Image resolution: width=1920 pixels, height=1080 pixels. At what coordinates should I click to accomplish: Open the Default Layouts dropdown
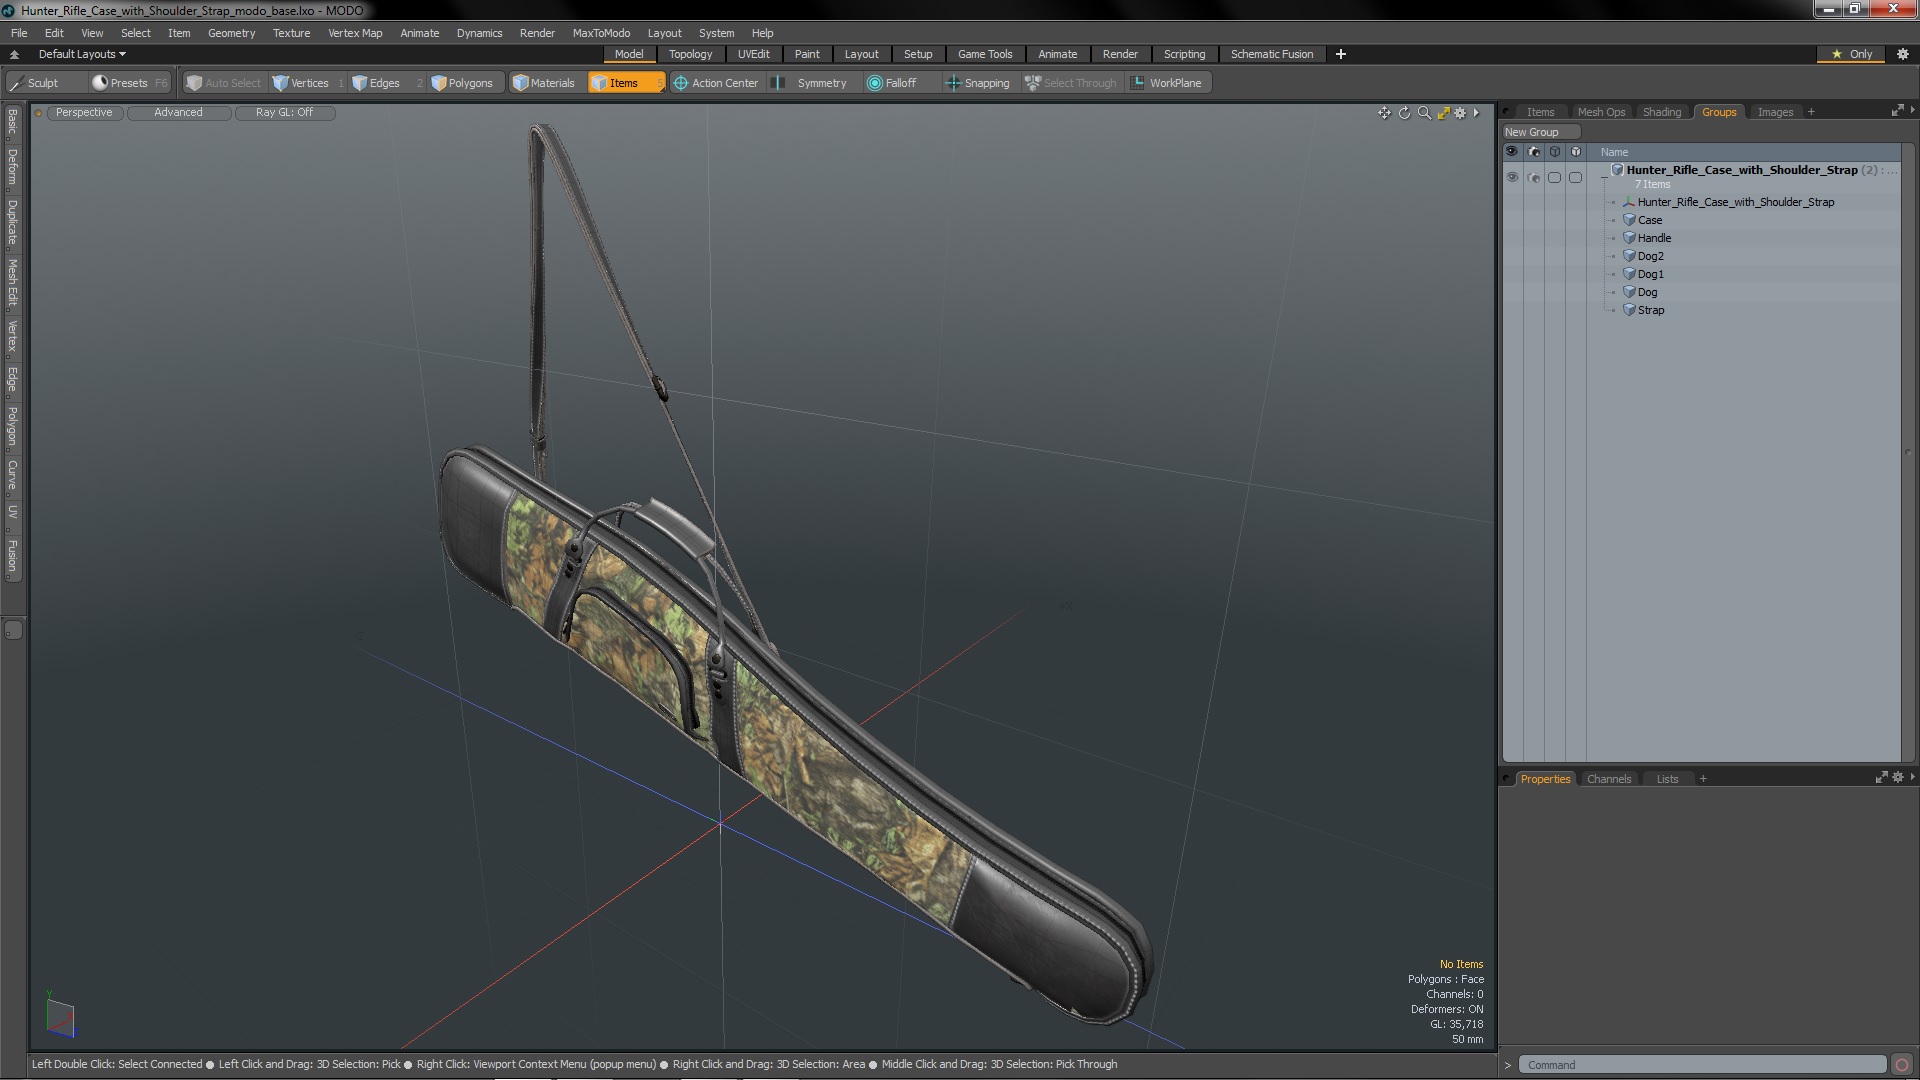[82, 54]
